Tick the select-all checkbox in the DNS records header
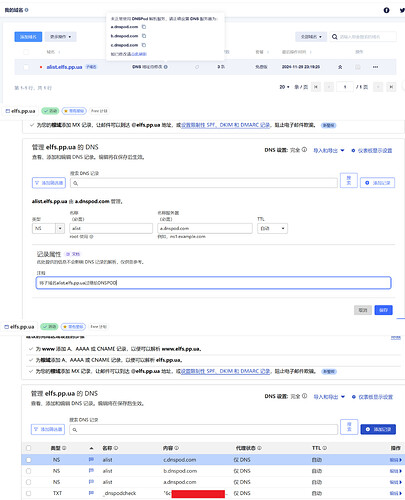Image resolution: width=405 pixels, height=500 pixels. tap(28, 448)
